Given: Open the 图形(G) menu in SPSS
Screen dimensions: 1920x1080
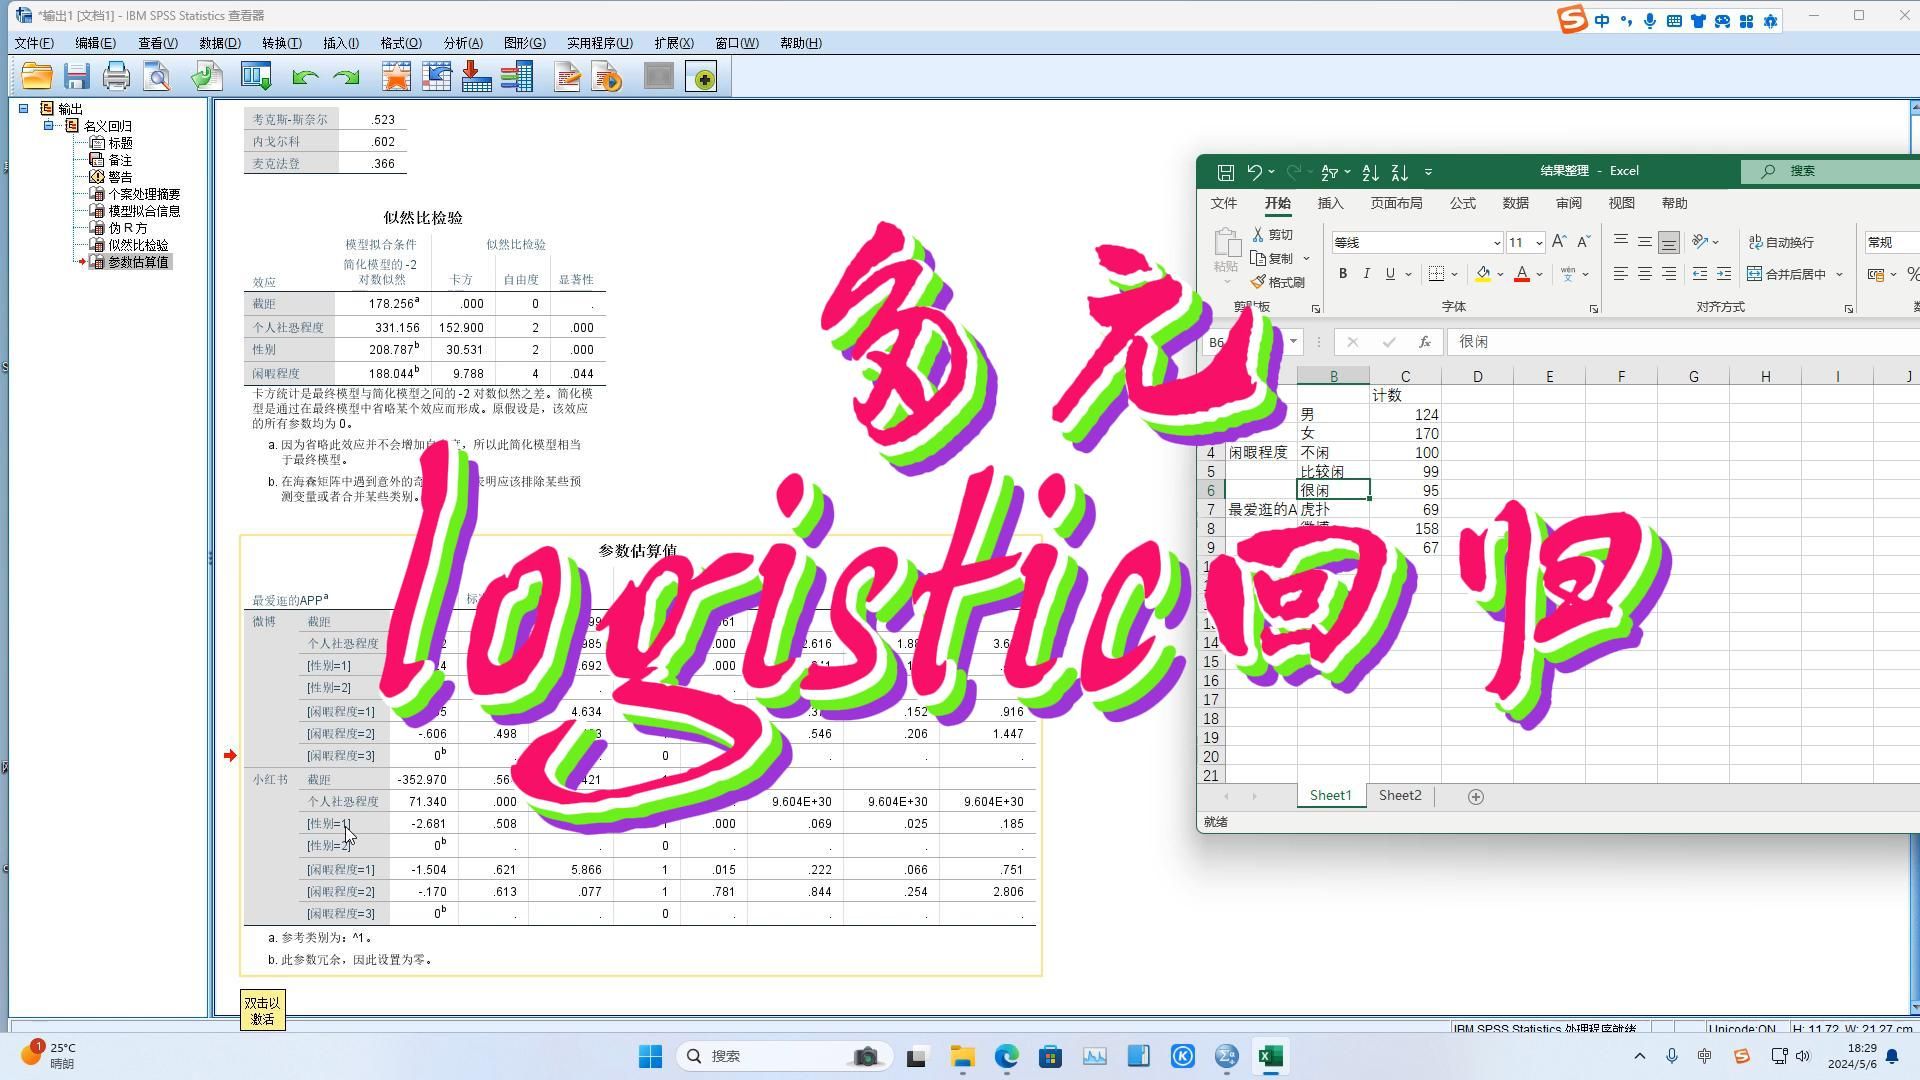Looking at the screenshot, I should click(x=524, y=43).
